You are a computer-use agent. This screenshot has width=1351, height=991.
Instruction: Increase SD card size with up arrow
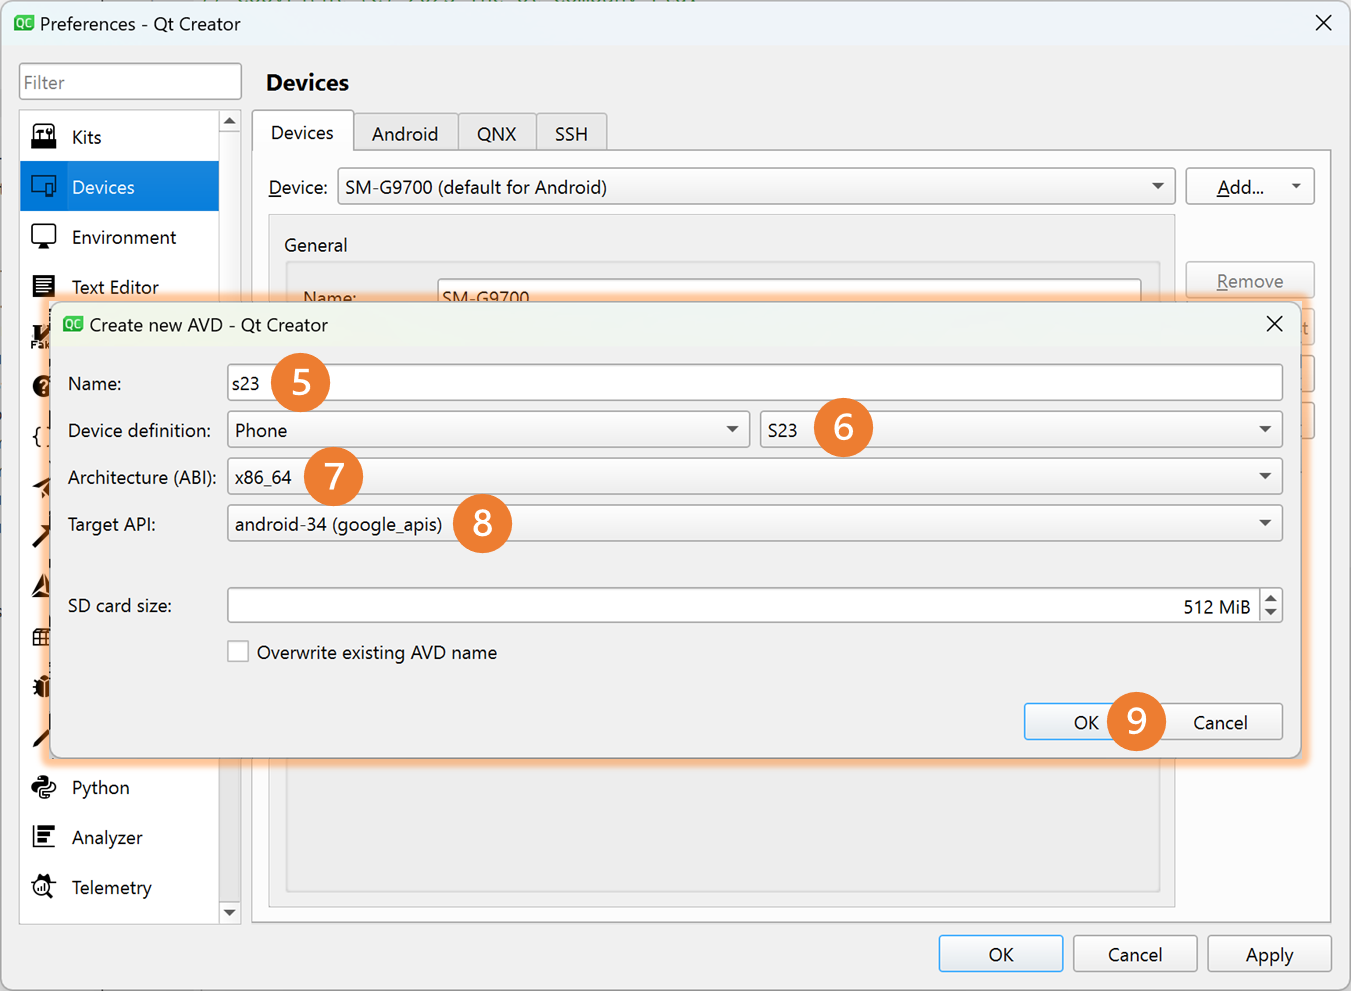(1271, 598)
